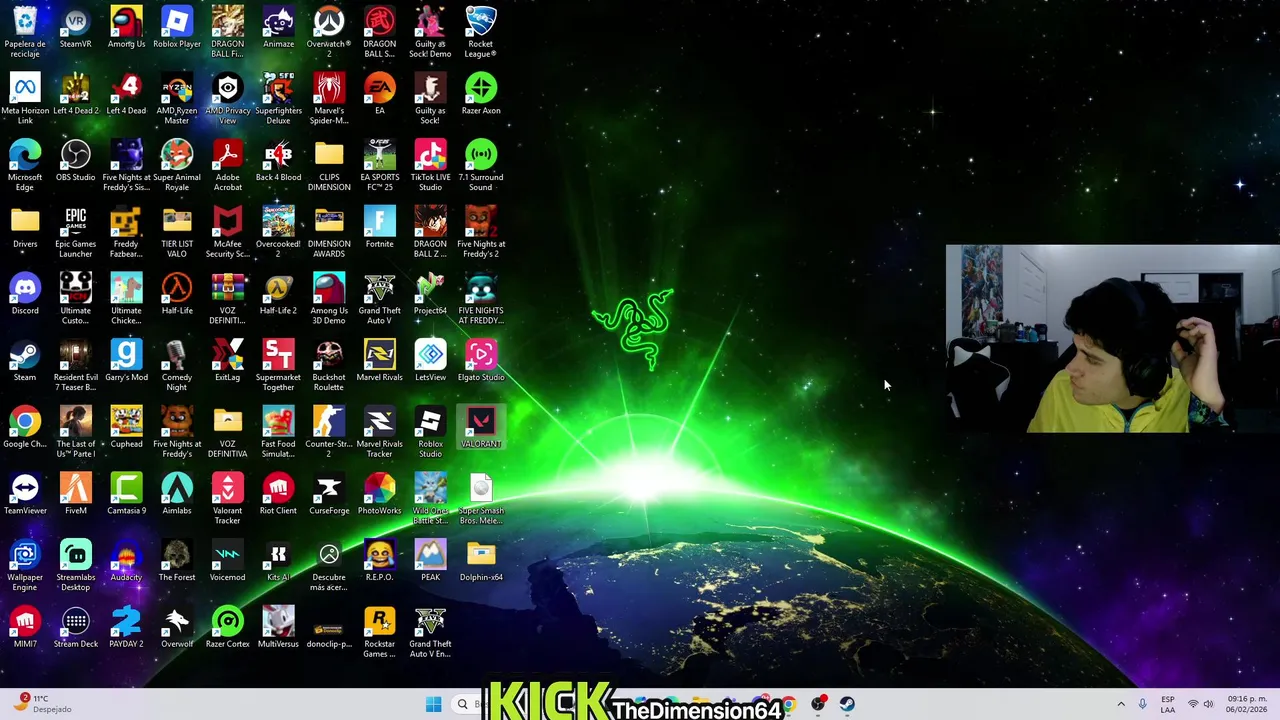Launch Steam from the desktop icon
1280x720 pixels.
(x=25, y=361)
